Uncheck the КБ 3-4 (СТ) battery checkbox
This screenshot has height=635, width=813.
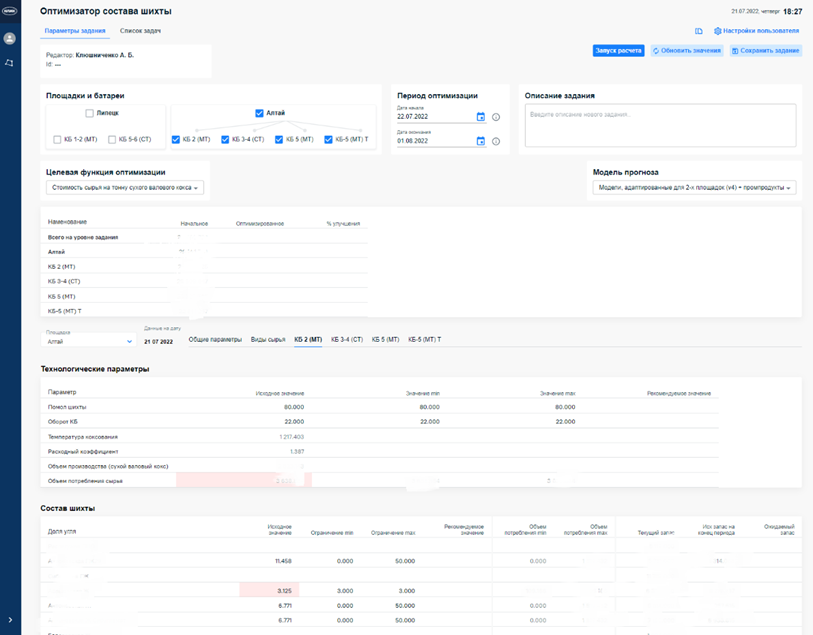tap(225, 139)
